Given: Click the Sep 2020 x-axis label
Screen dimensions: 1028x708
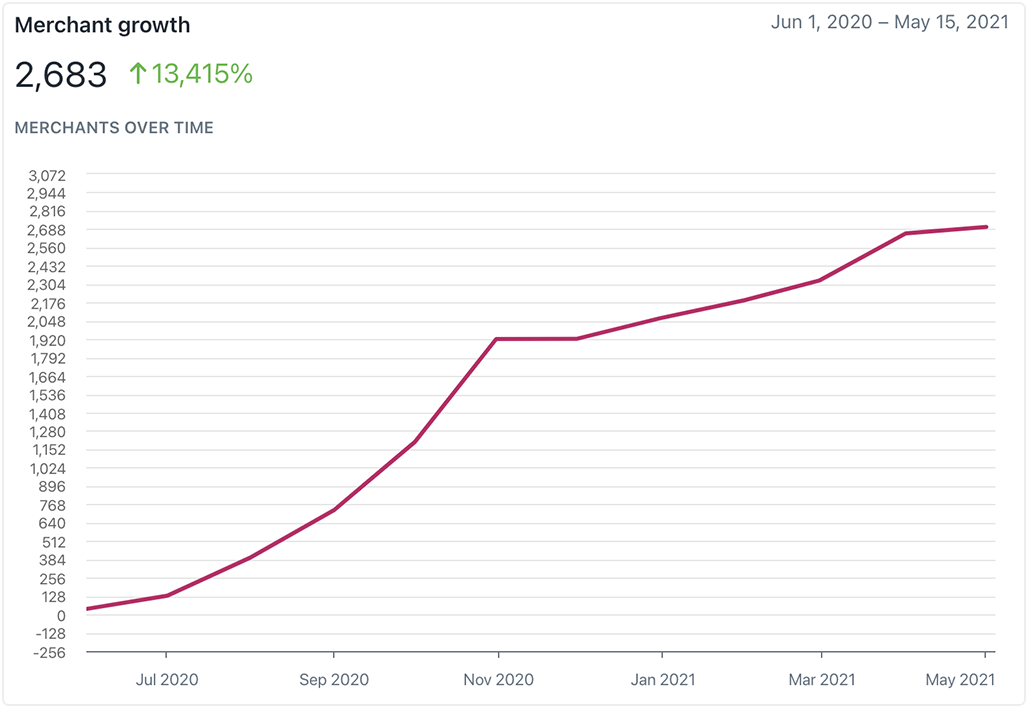Looking at the screenshot, I should [333, 680].
